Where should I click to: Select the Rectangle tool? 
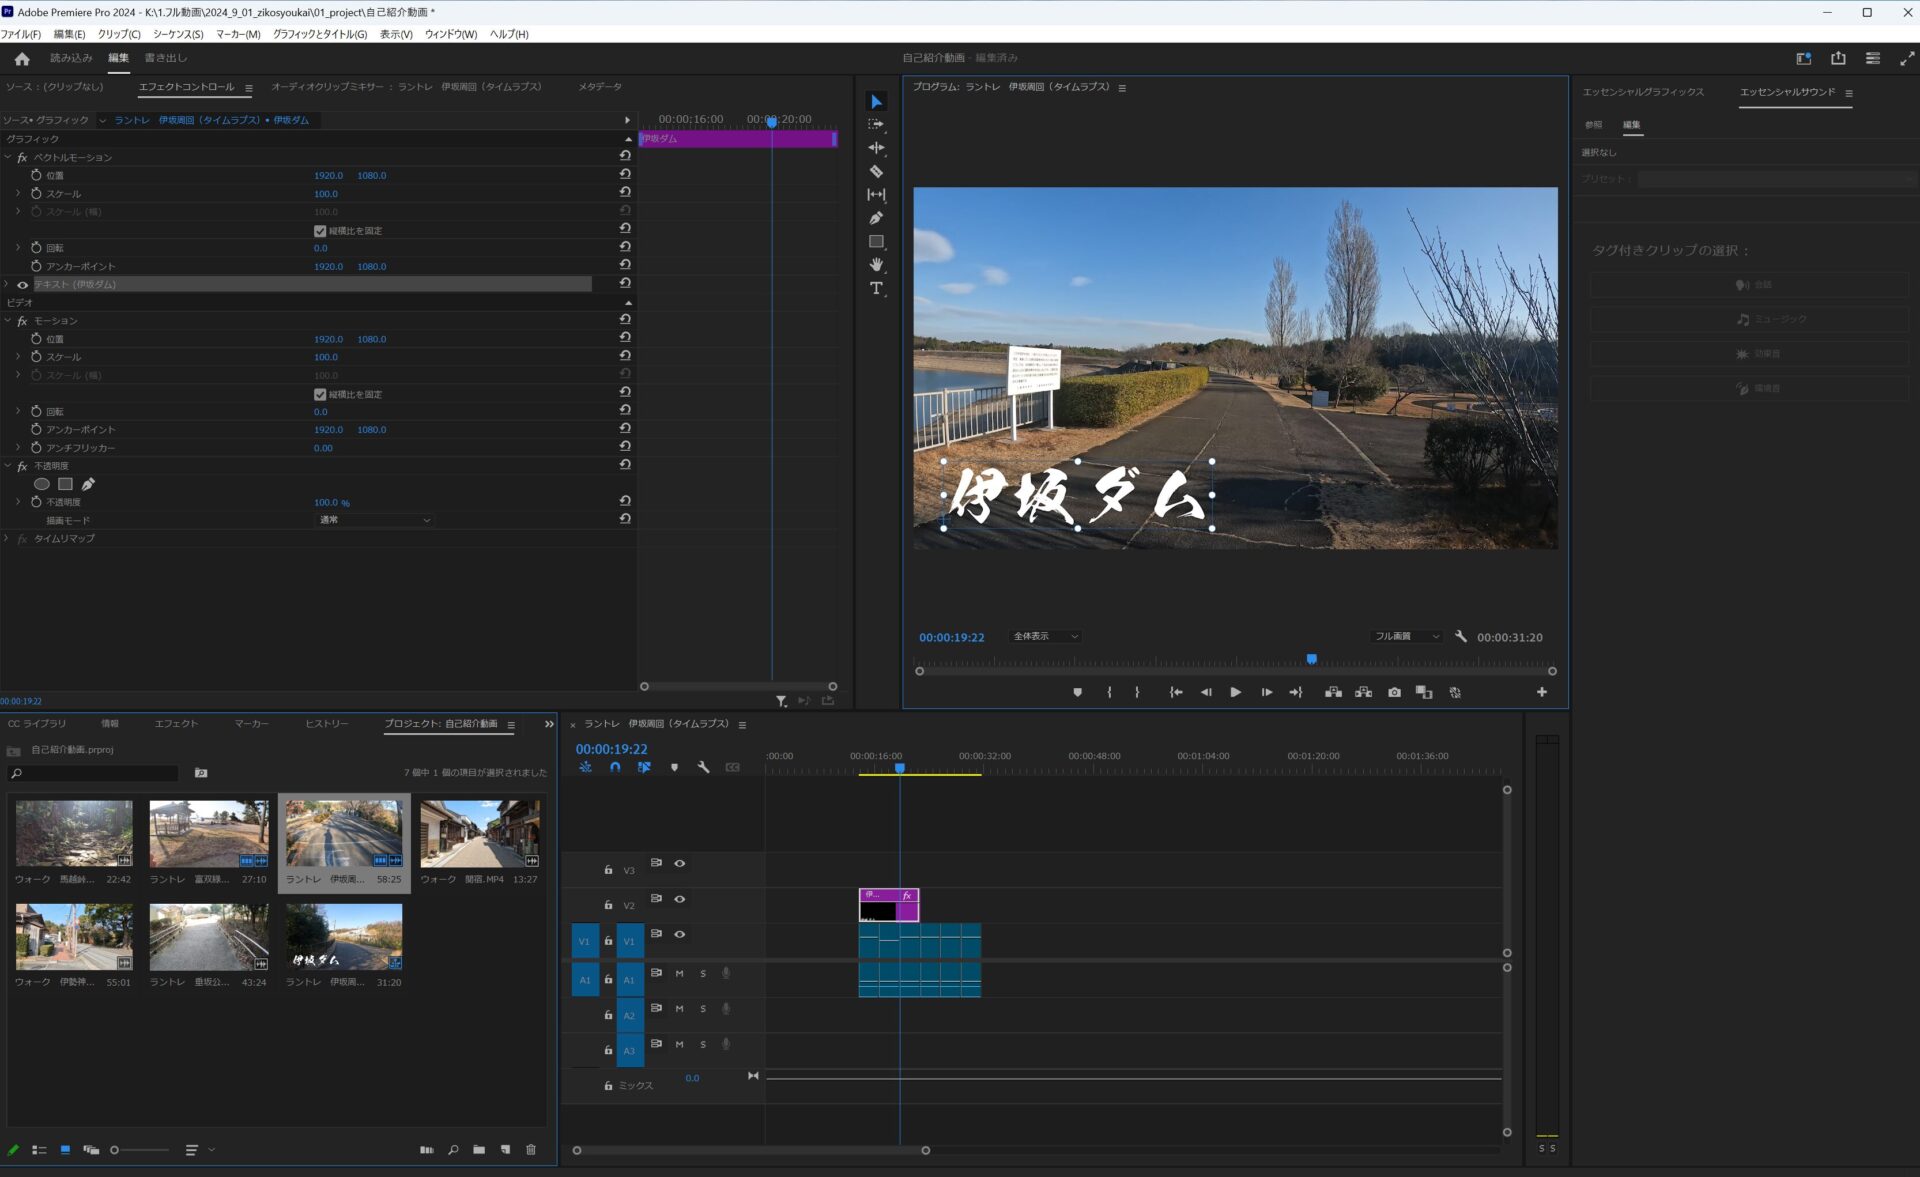876,242
